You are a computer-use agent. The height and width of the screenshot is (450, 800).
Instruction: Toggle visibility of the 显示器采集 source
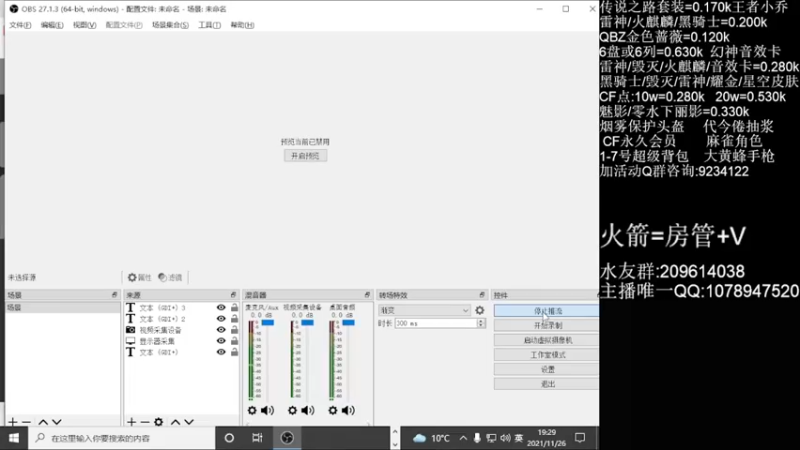click(x=221, y=341)
